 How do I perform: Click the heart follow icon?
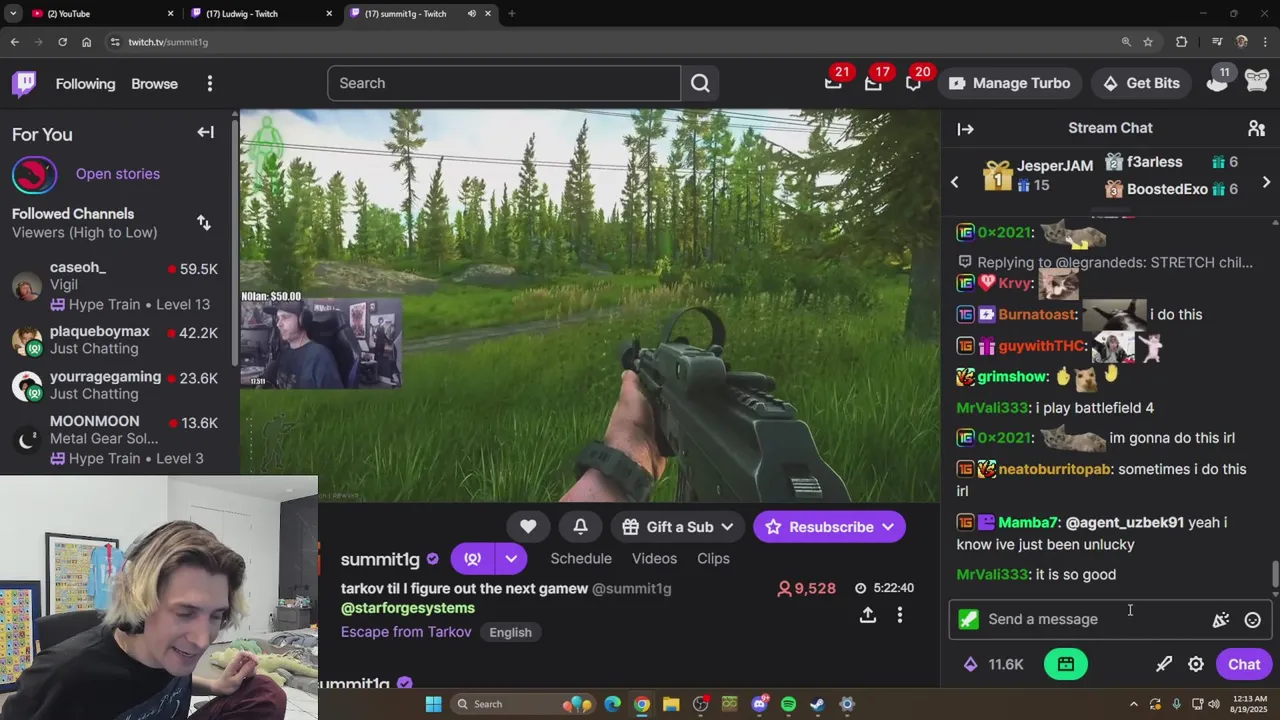click(x=528, y=527)
